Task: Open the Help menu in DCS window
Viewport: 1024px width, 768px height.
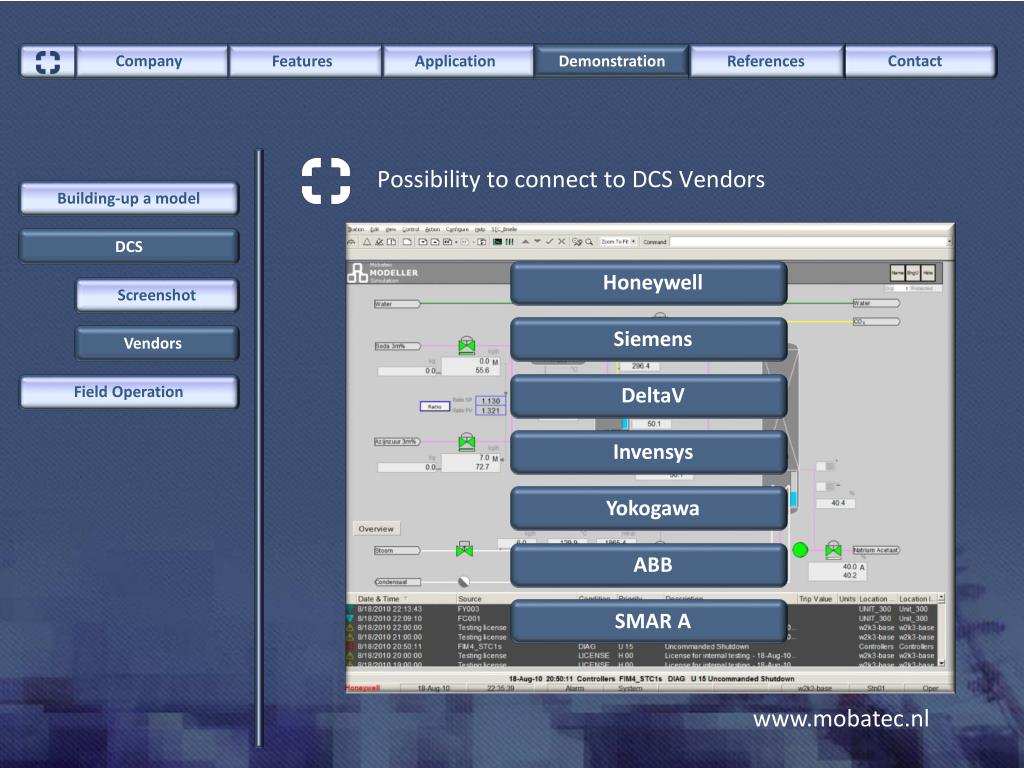Action: (x=480, y=229)
